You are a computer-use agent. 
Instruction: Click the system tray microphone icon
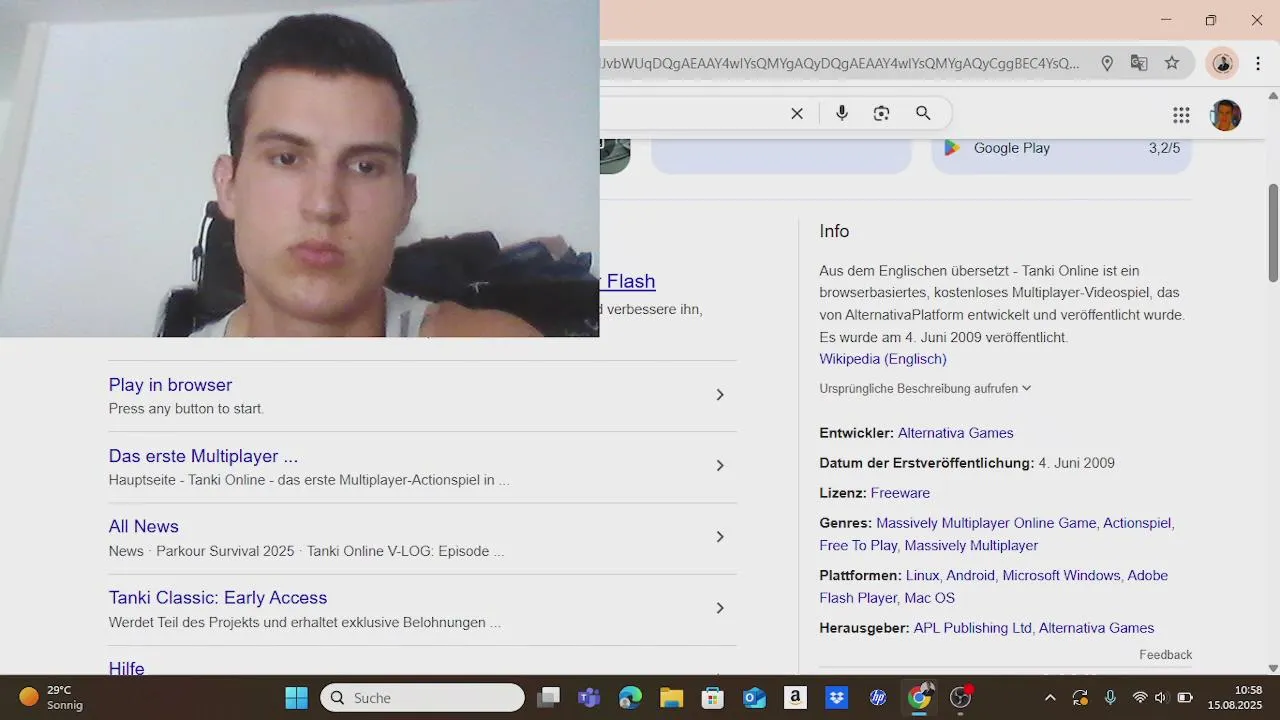pyautogui.click(x=1110, y=697)
